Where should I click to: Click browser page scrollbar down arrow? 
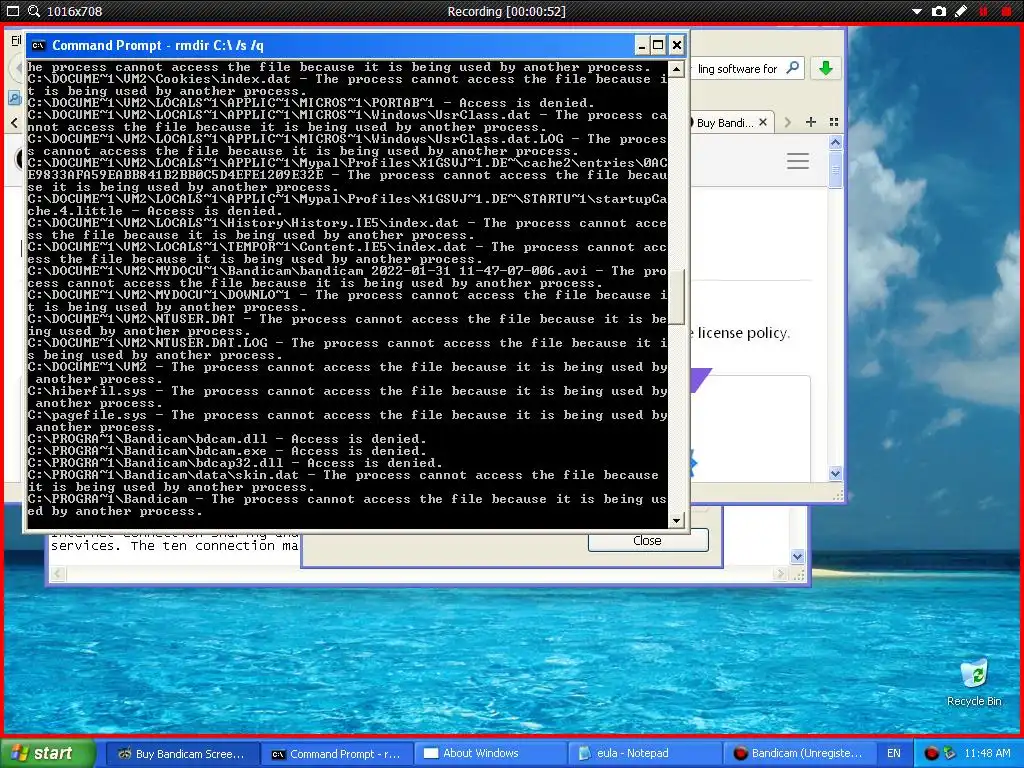click(x=835, y=473)
